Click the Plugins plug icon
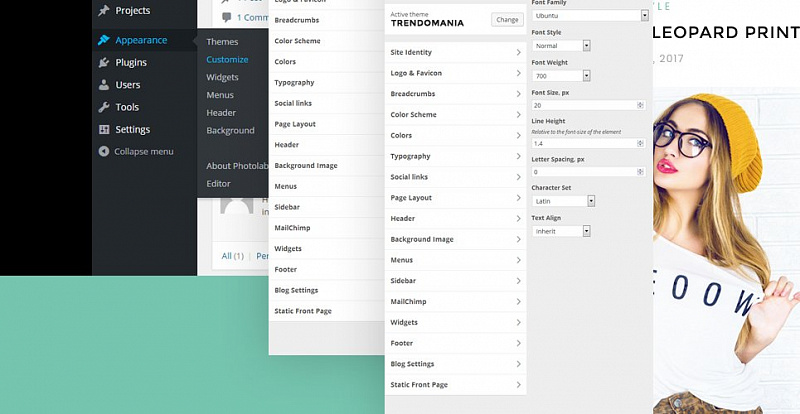800x414 pixels. (x=104, y=62)
